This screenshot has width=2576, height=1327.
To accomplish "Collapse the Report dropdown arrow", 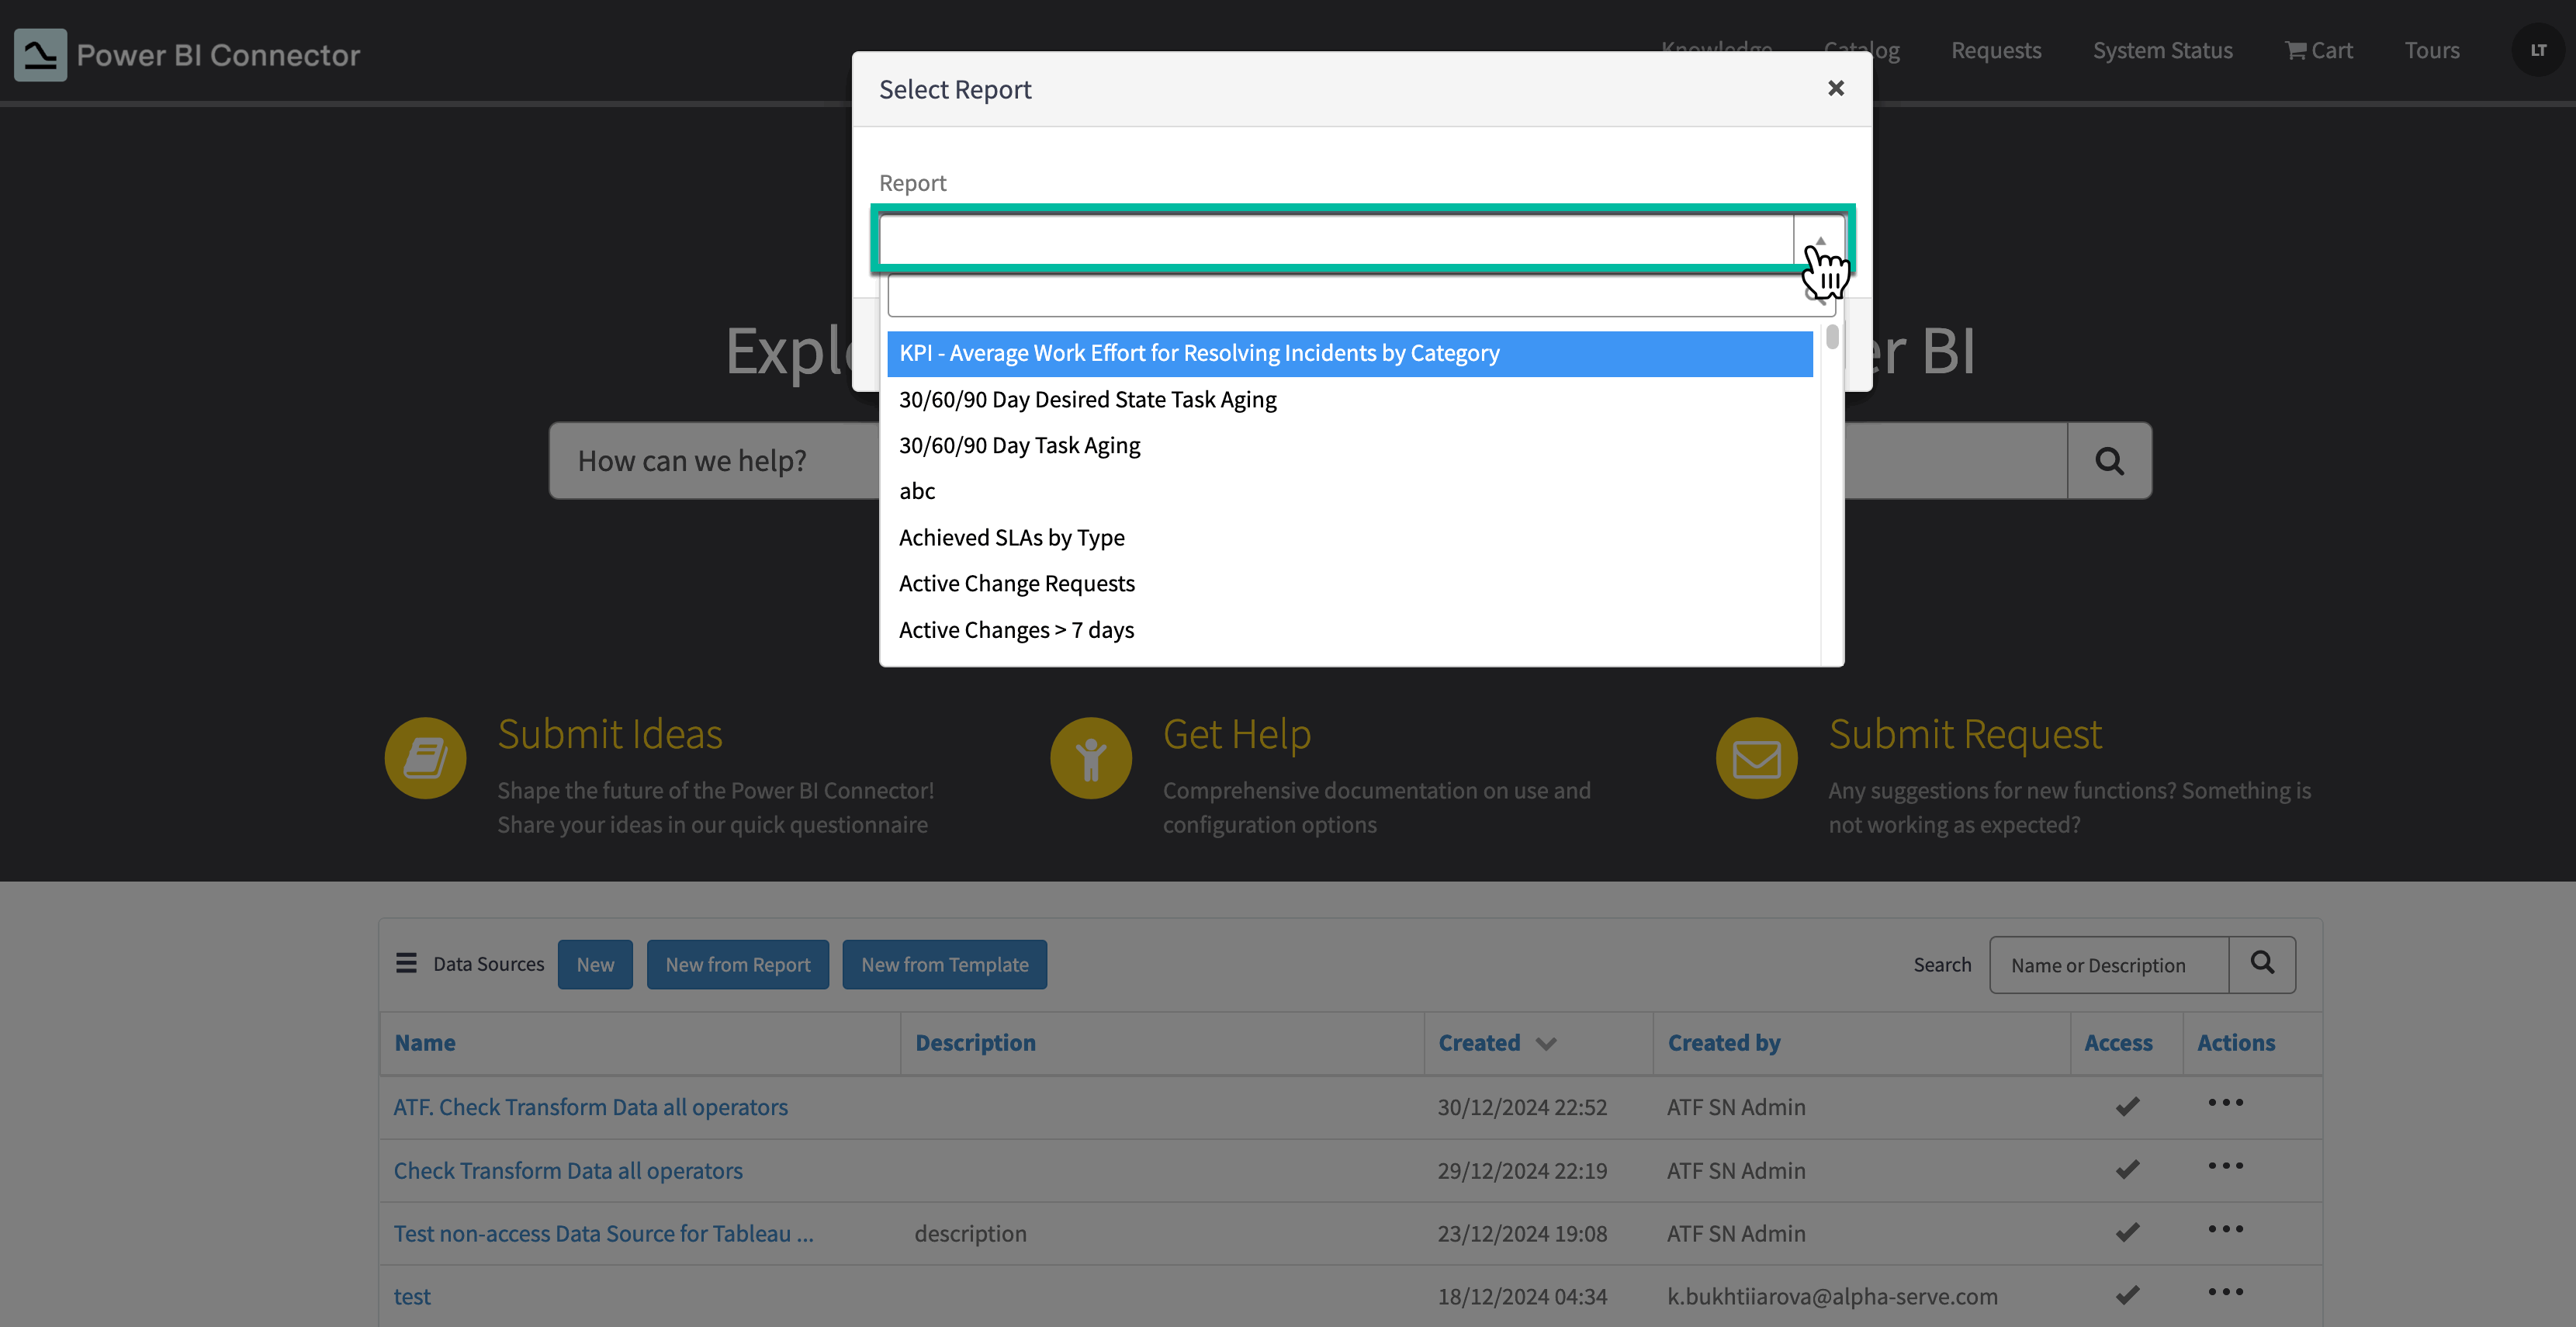I will click(x=1820, y=241).
